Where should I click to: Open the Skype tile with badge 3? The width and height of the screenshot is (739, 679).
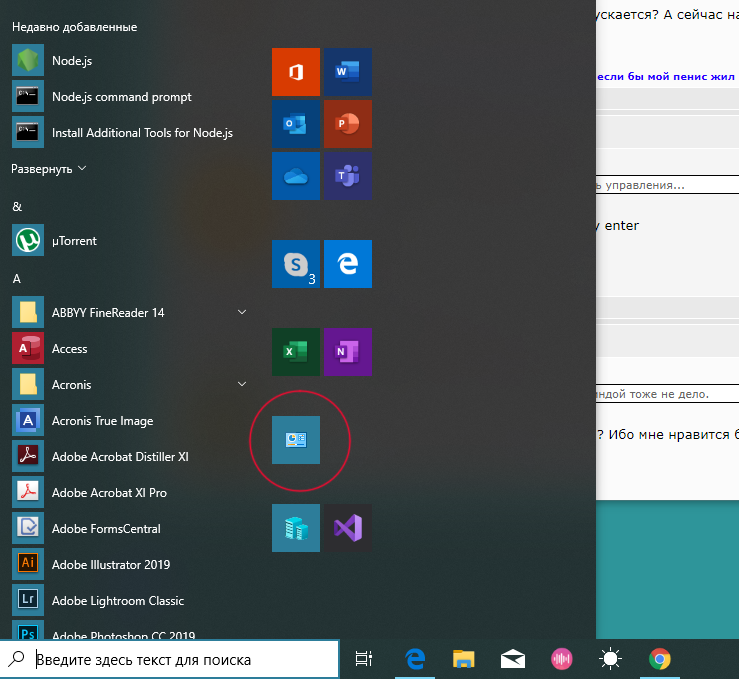point(296,264)
